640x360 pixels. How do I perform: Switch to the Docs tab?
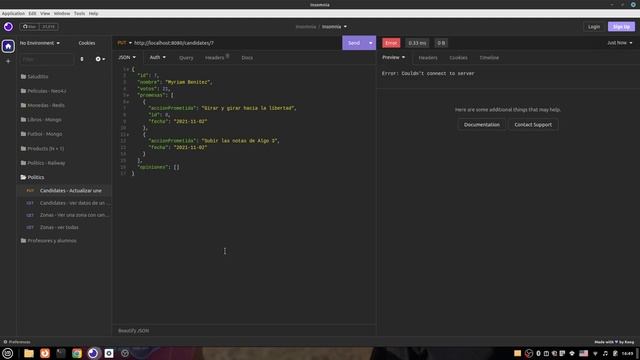coord(247,58)
